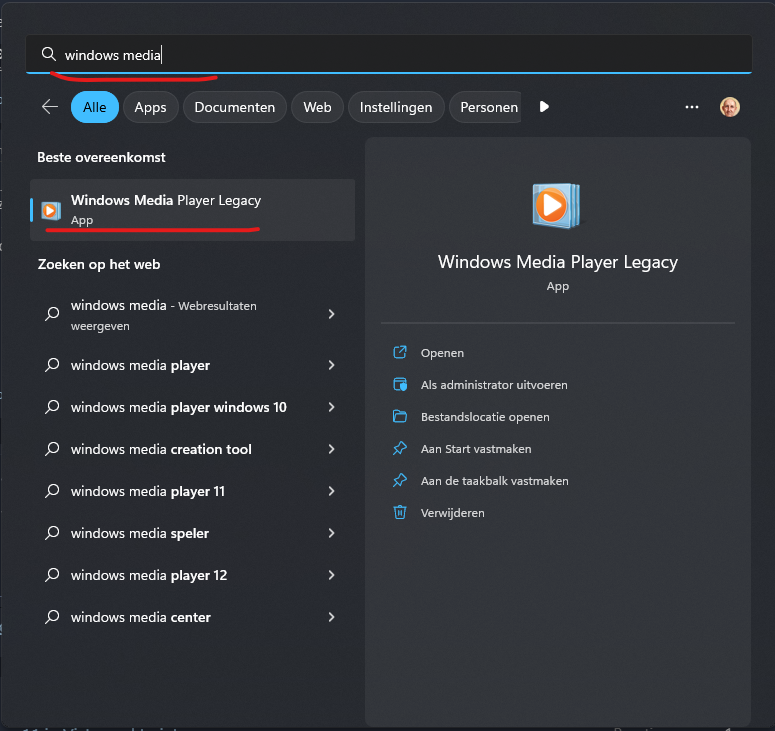Click the three-dot more options icon

(692, 107)
